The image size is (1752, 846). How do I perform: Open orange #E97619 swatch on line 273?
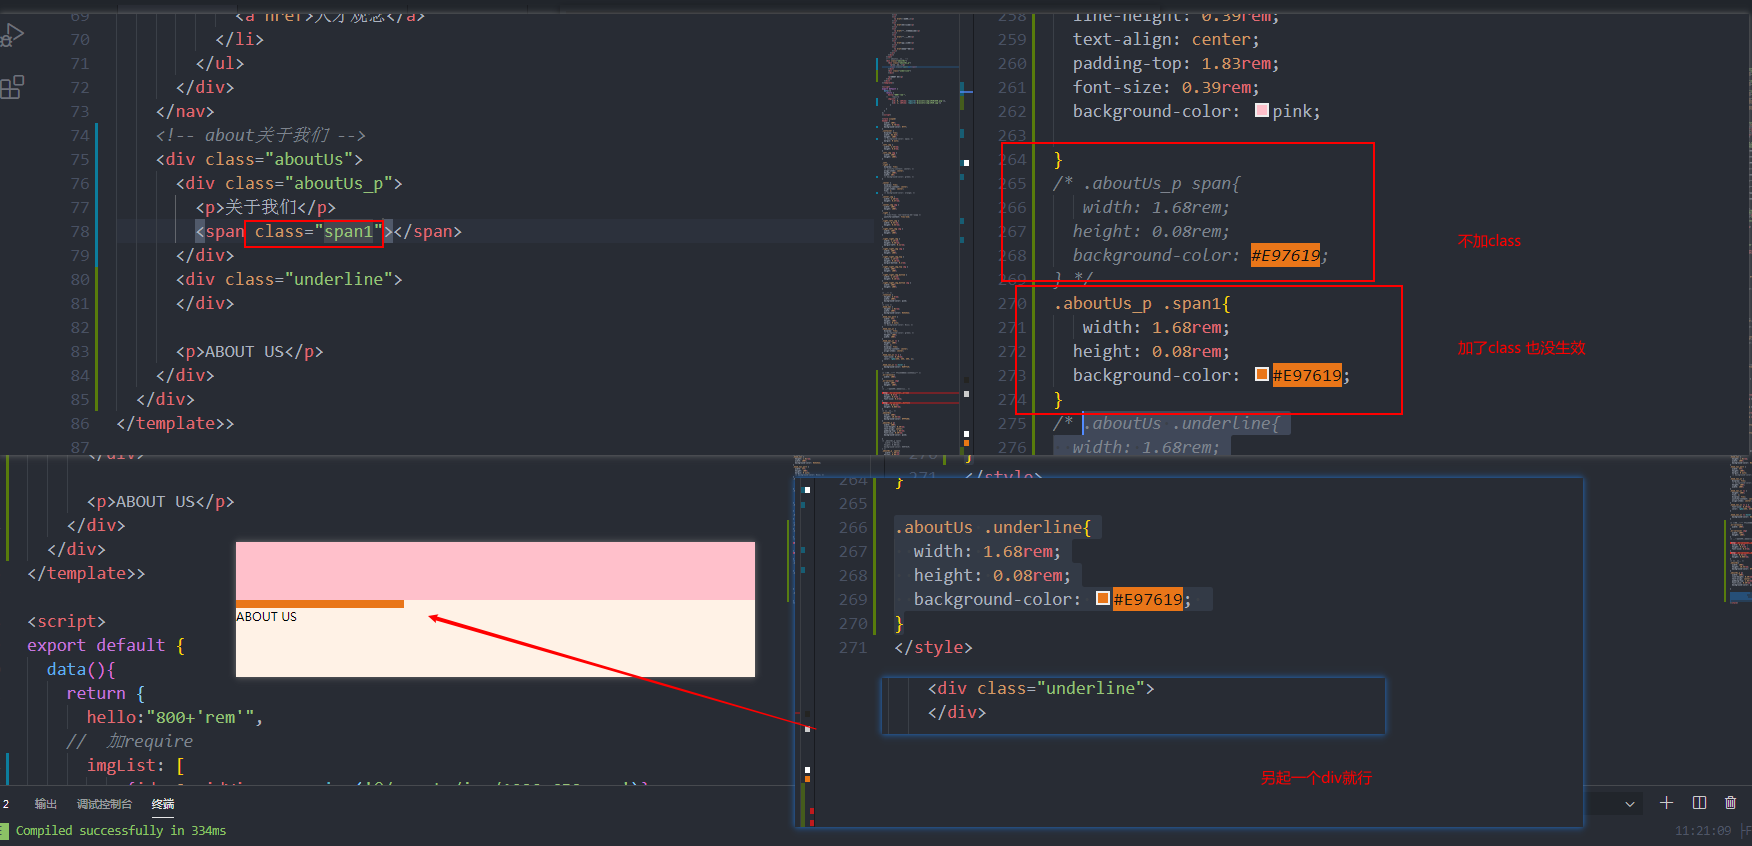tap(1262, 375)
